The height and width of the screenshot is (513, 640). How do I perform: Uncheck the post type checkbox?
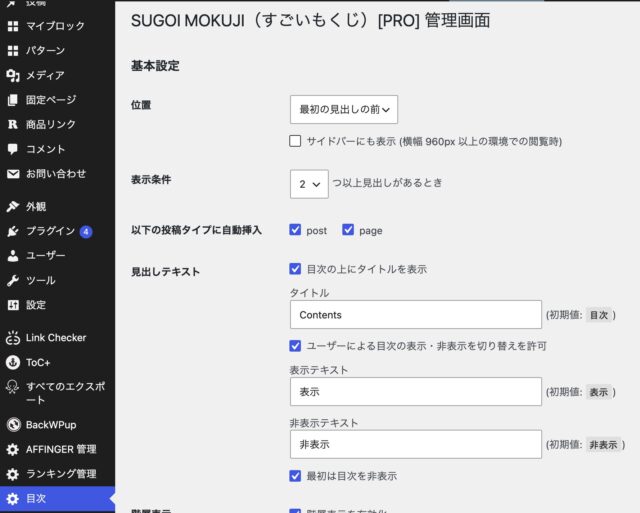pos(295,230)
